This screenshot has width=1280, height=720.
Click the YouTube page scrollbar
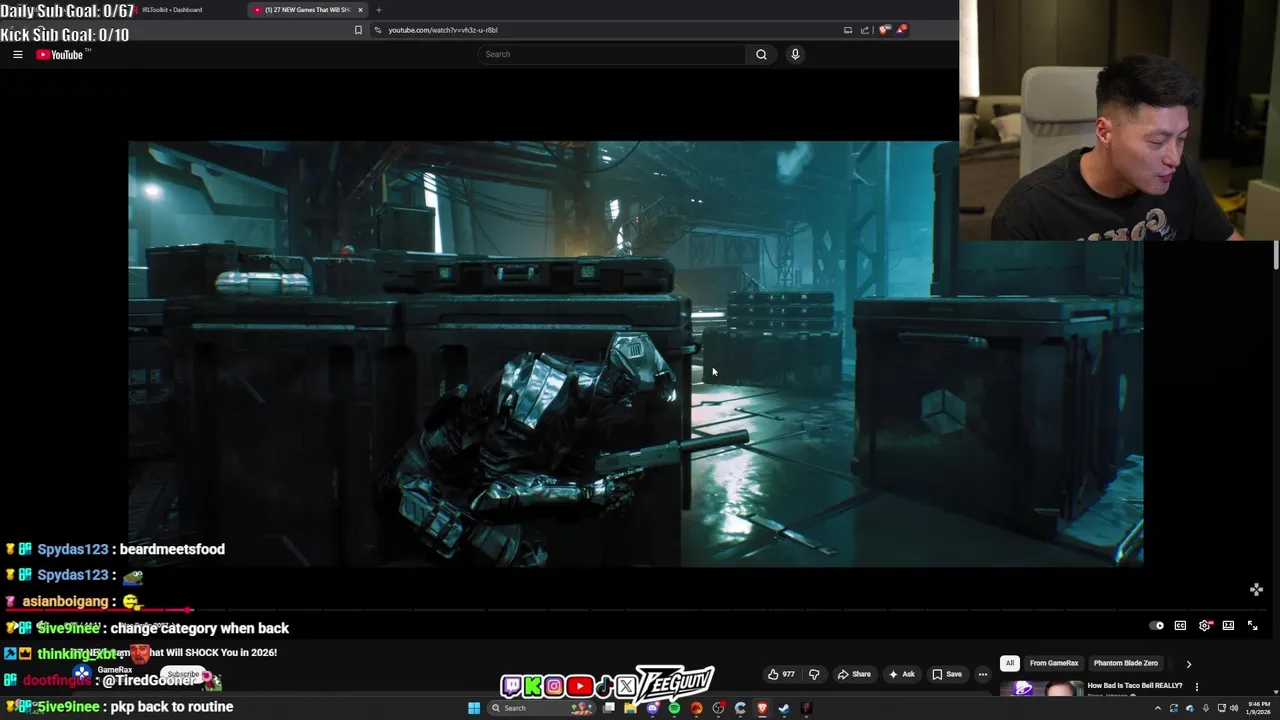coord(1276,254)
